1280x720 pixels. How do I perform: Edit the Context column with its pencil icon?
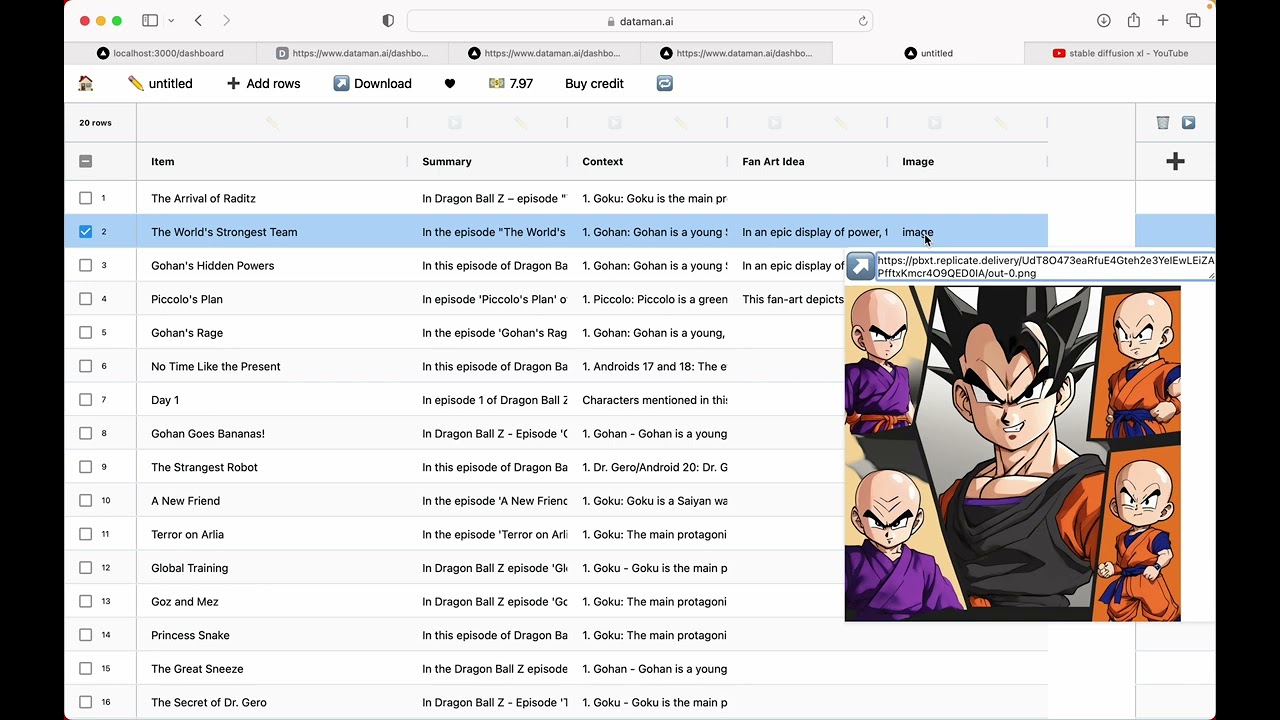pyautogui.click(x=680, y=122)
